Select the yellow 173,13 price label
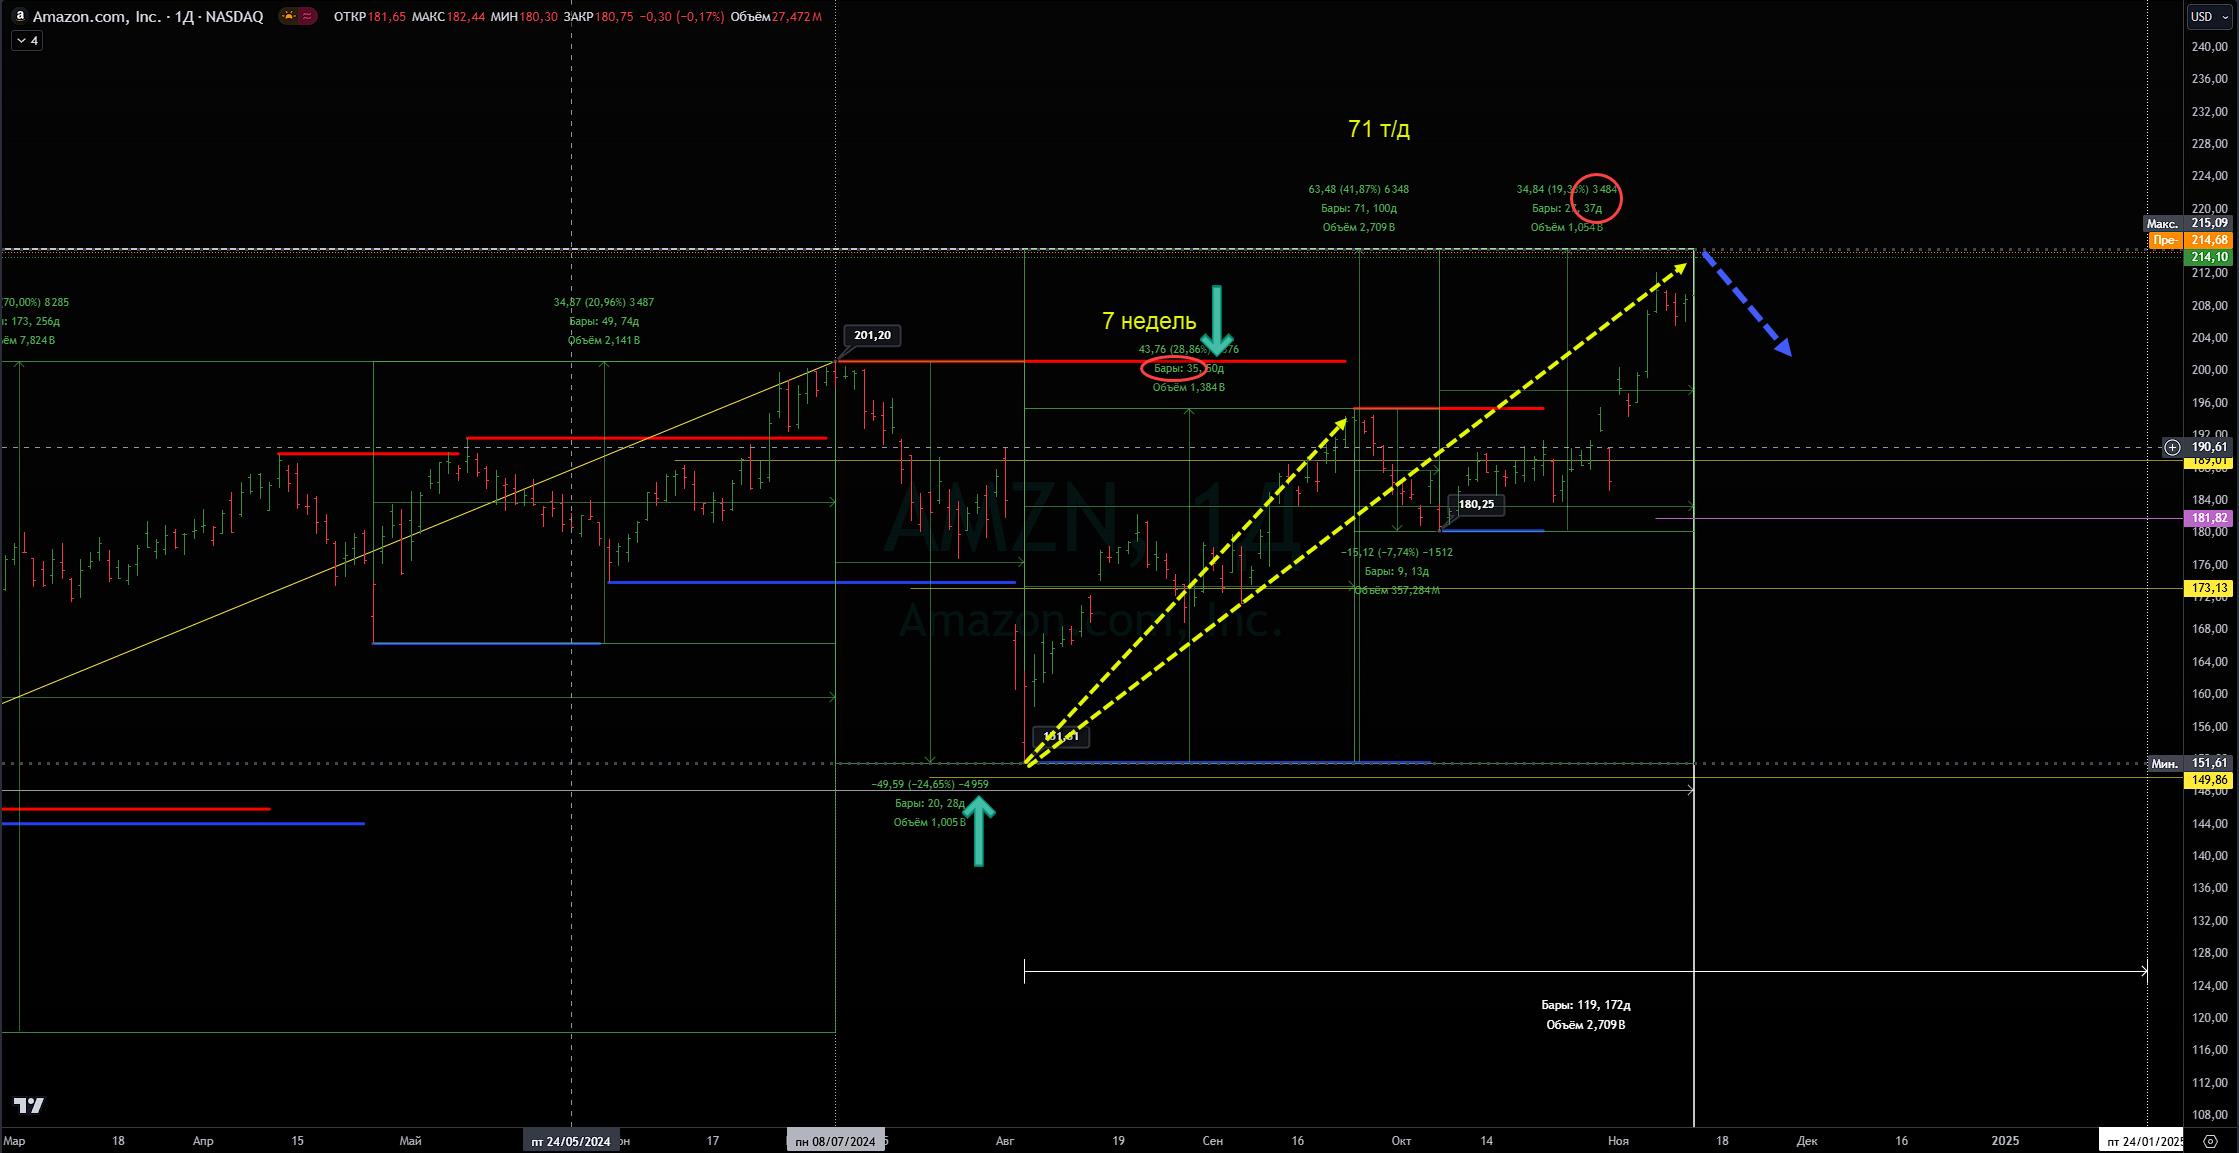 pyautogui.click(x=2209, y=588)
